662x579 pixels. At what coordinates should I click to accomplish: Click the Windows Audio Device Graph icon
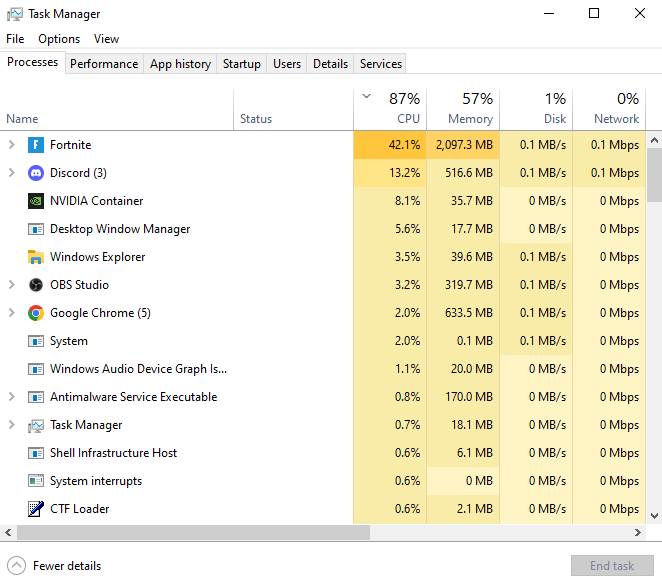(x=36, y=369)
